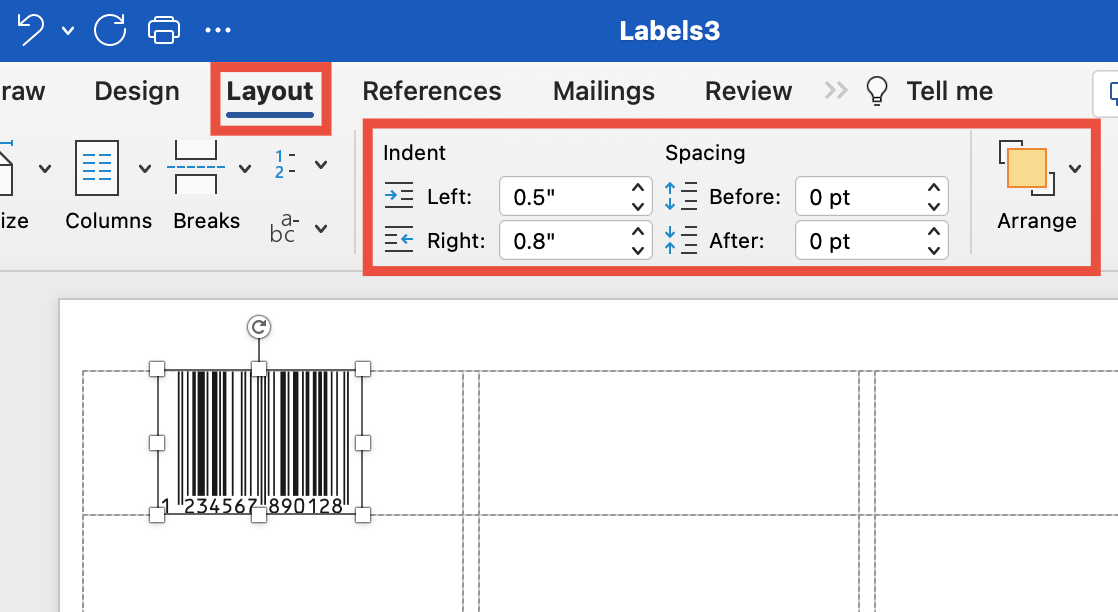This screenshot has width=1118, height=612.
Task: Decrease Spacing After with down arrow
Action: [933, 250]
